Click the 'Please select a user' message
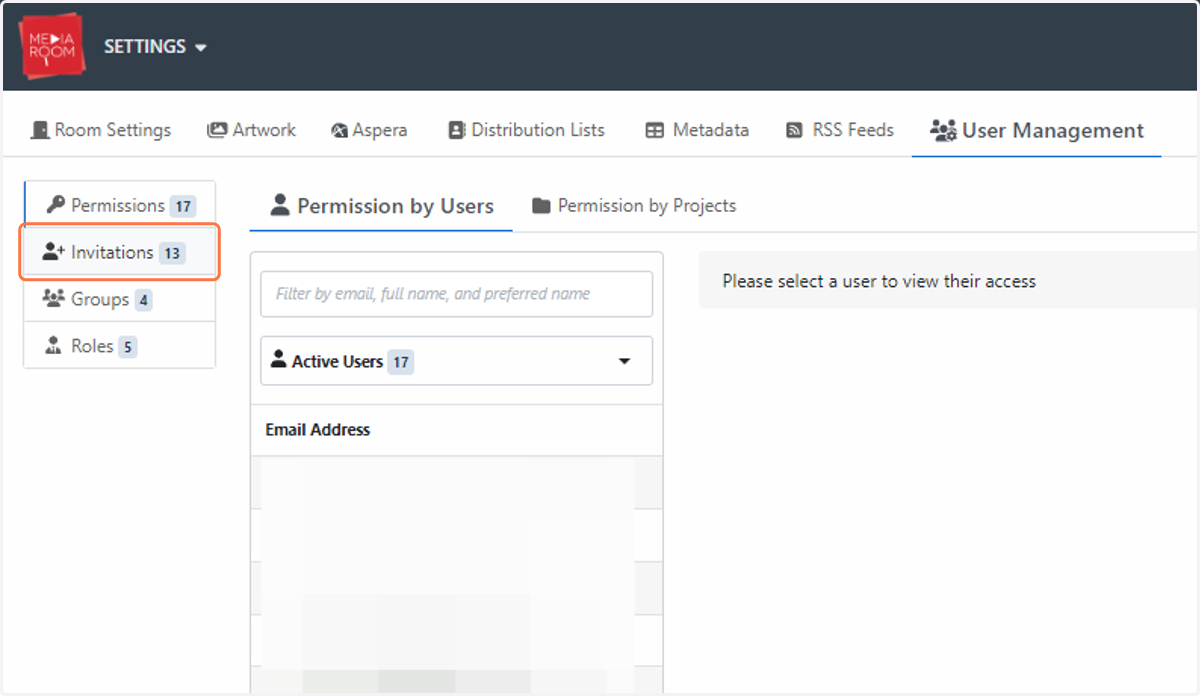The height and width of the screenshot is (696, 1200). pyautogui.click(x=879, y=281)
